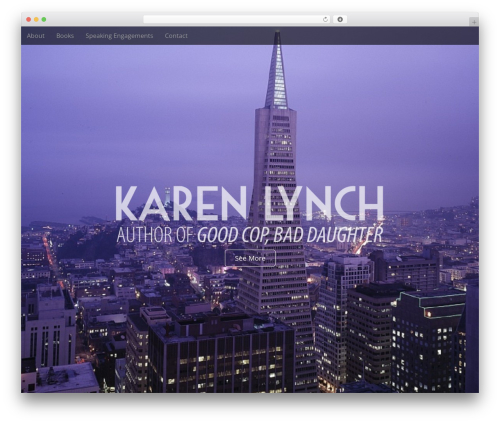The height and width of the screenshot is (423, 500).
Task: Add a new tab with plus icon
Action: point(474,22)
